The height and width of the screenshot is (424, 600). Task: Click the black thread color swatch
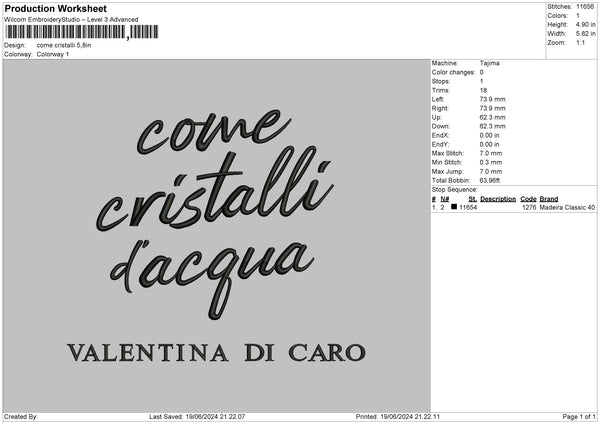click(454, 207)
